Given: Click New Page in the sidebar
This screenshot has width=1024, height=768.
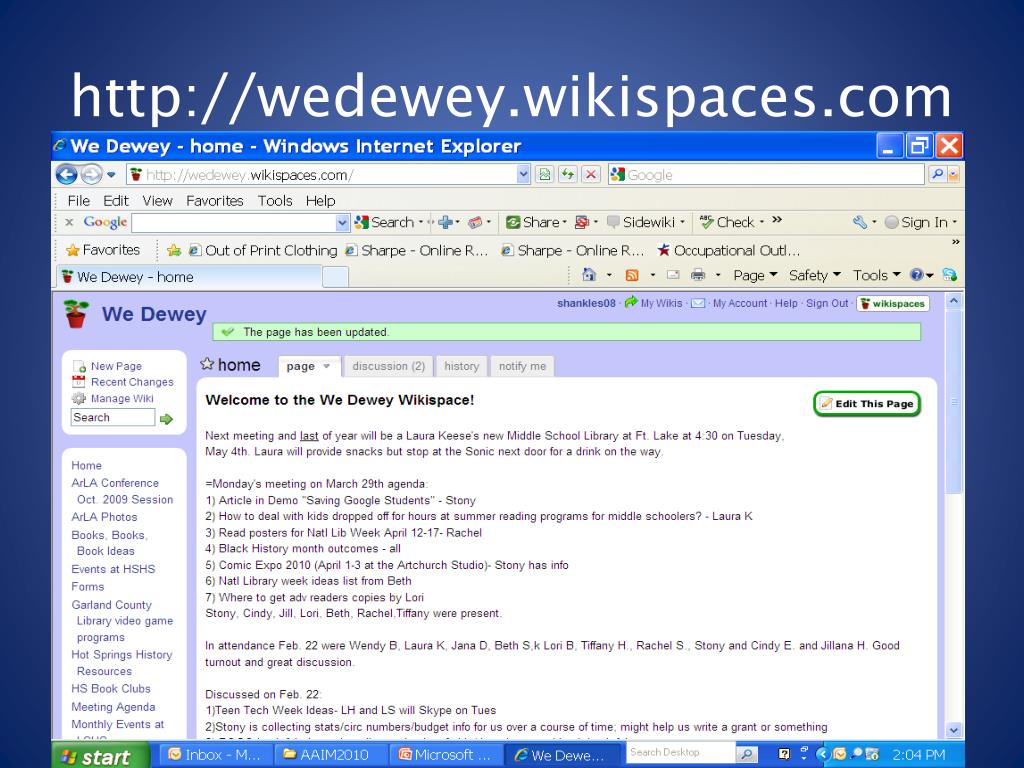Looking at the screenshot, I should coord(116,366).
